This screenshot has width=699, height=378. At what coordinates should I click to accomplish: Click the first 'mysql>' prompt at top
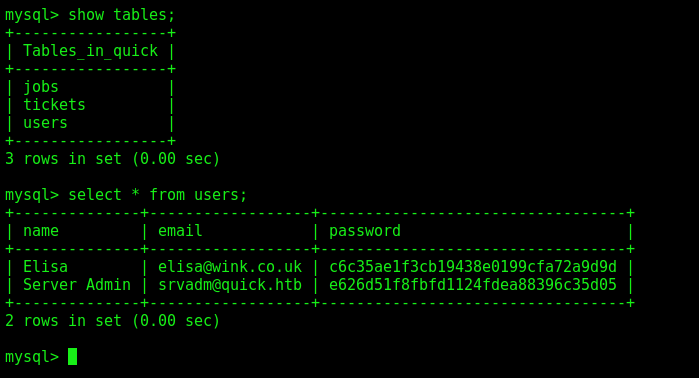(32, 15)
